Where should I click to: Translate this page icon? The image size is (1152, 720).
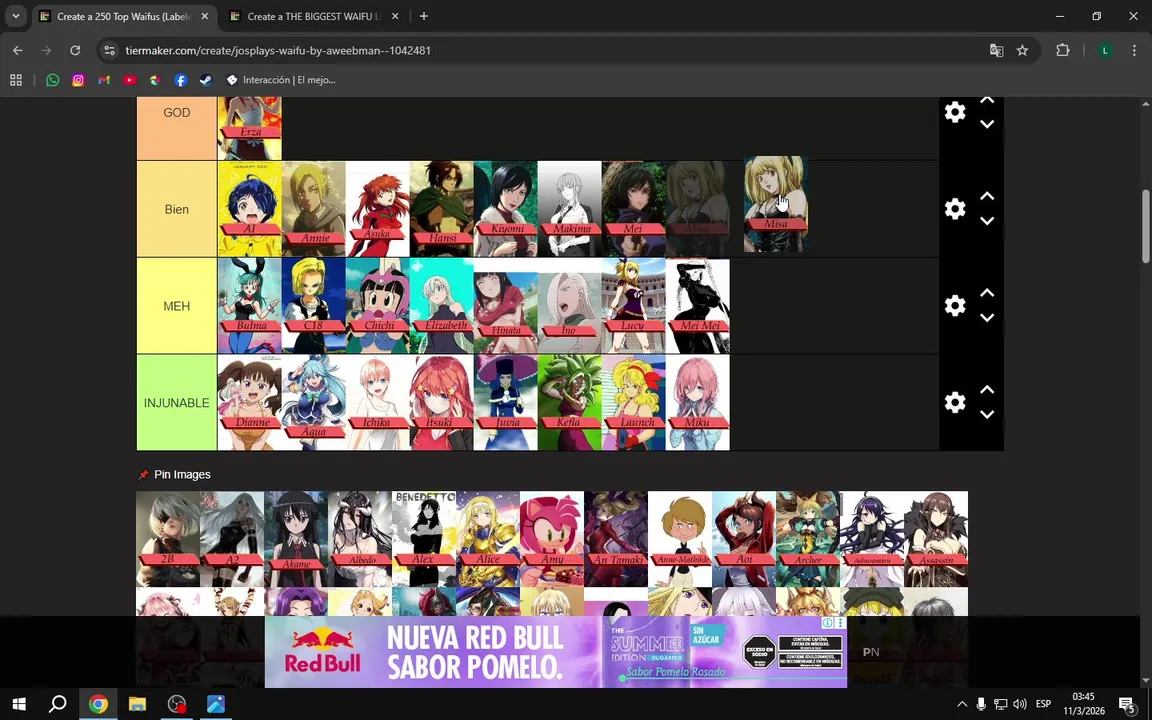(996, 50)
